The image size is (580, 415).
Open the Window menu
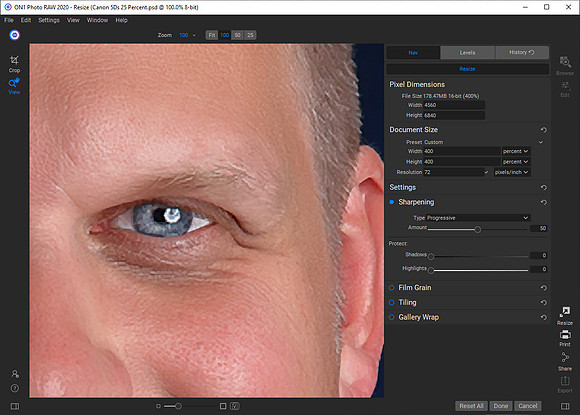[97, 20]
